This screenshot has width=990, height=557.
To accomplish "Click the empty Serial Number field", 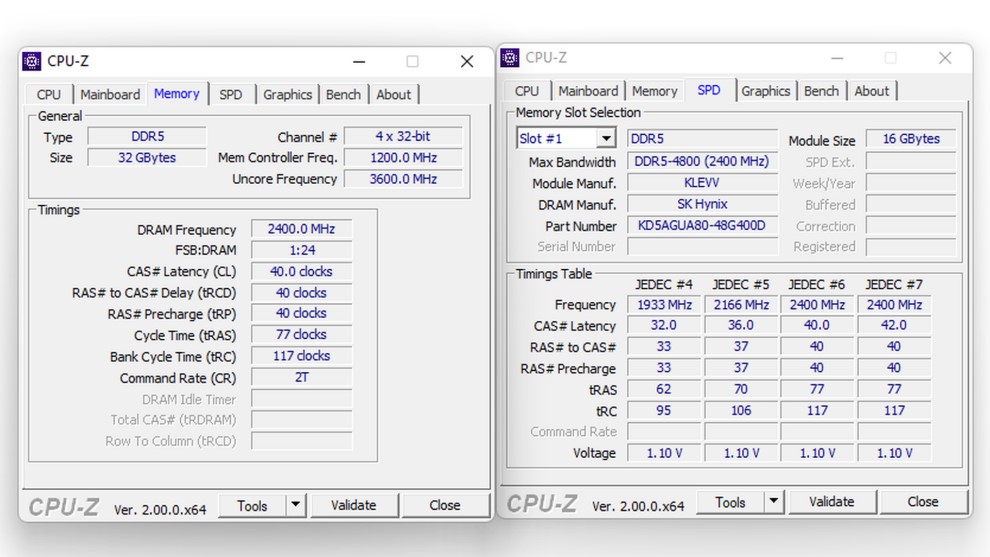I will pos(702,247).
